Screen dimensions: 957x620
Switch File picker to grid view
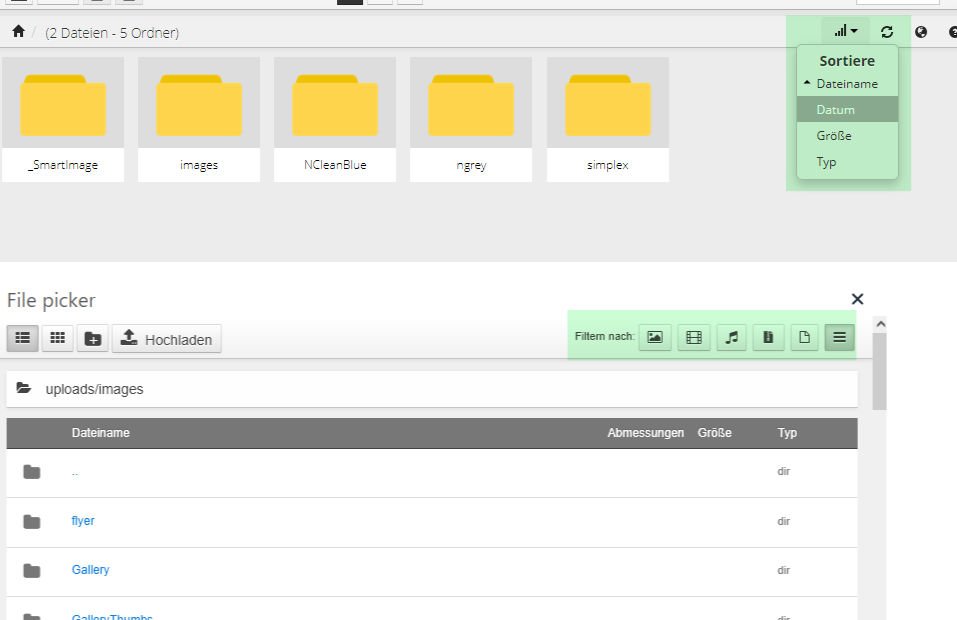pyautogui.click(x=58, y=339)
